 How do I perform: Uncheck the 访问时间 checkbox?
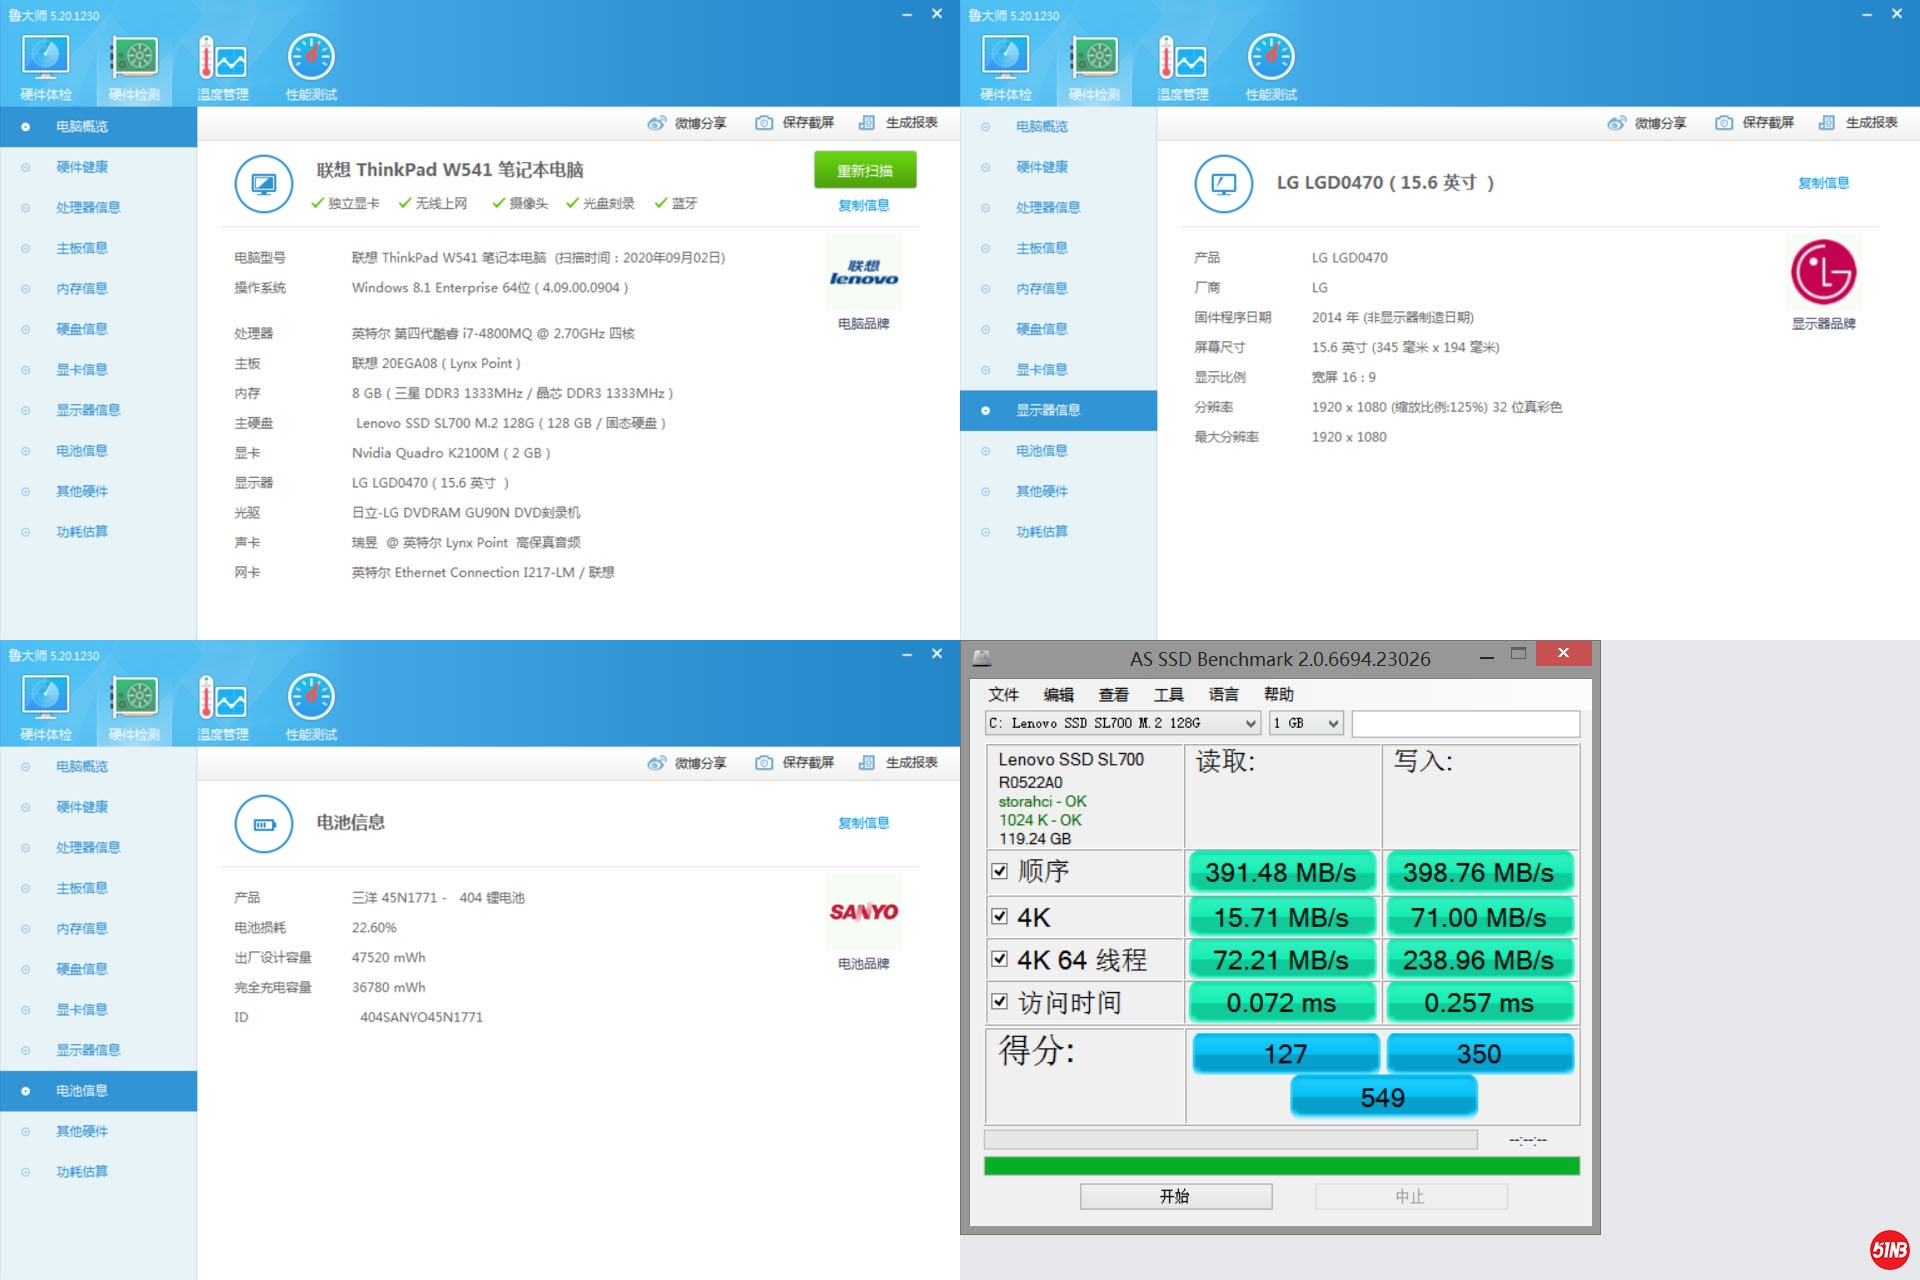click(999, 1001)
